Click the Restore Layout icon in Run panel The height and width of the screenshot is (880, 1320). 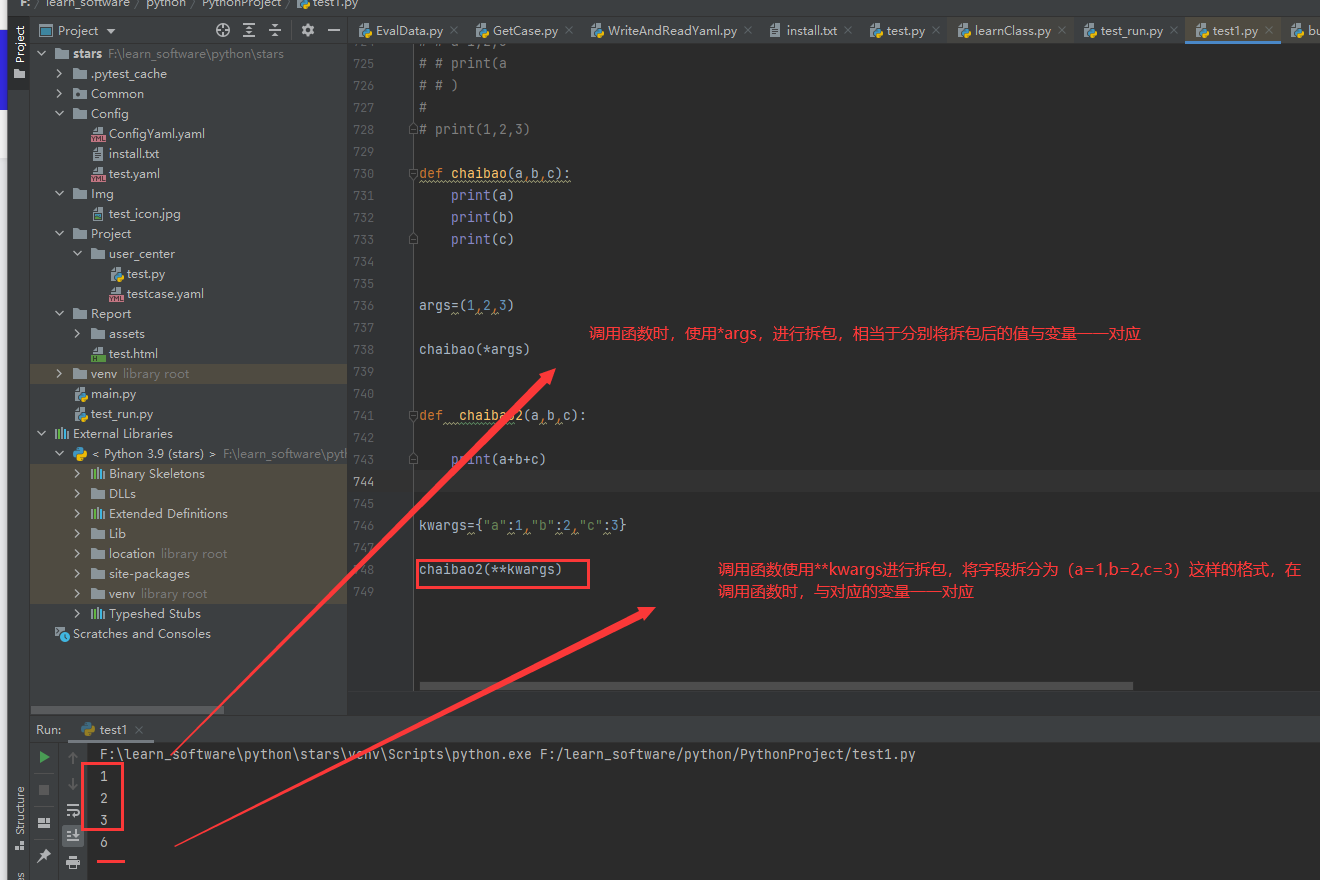pos(44,823)
